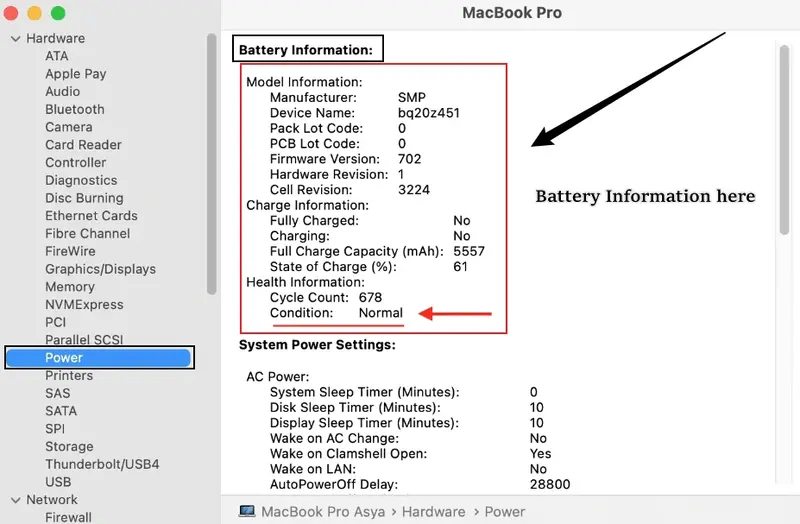The width and height of the screenshot is (800, 524).
Task: Open PCI in the hardware list
Action: [56, 322]
